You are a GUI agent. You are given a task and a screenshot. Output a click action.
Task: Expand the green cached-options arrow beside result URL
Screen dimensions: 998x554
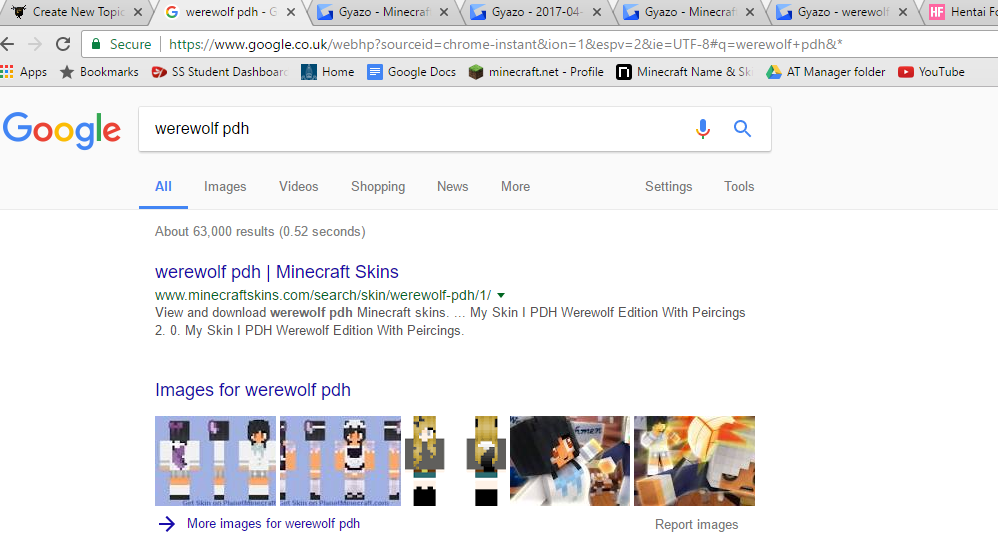click(x=501, y=295)
